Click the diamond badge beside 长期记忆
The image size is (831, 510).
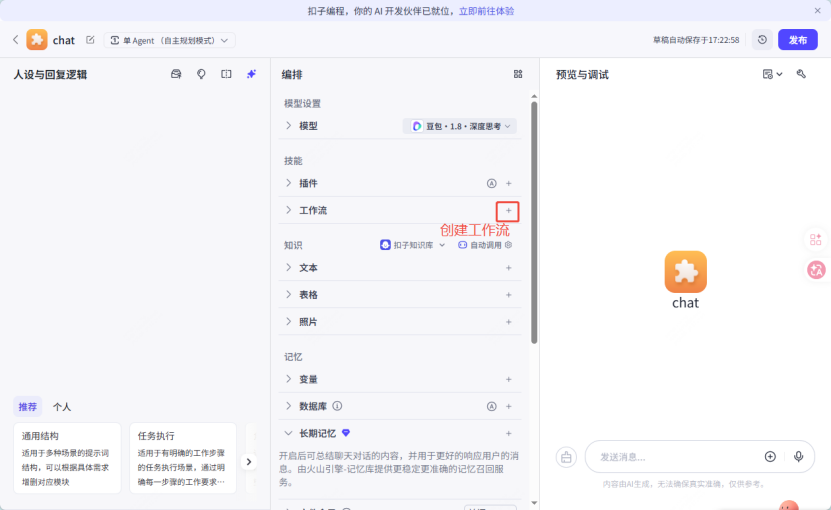[x=346, y=433]
